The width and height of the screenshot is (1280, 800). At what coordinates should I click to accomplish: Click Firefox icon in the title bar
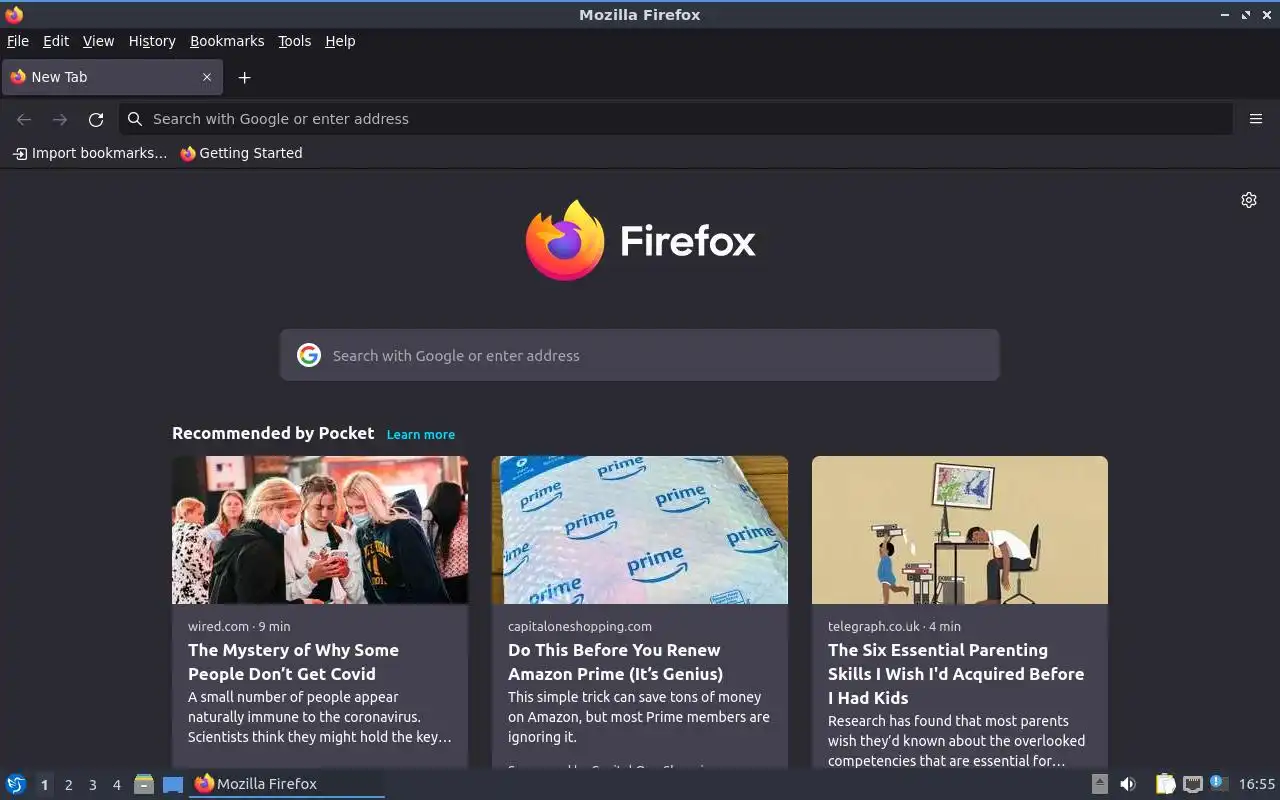click(14, 14)
